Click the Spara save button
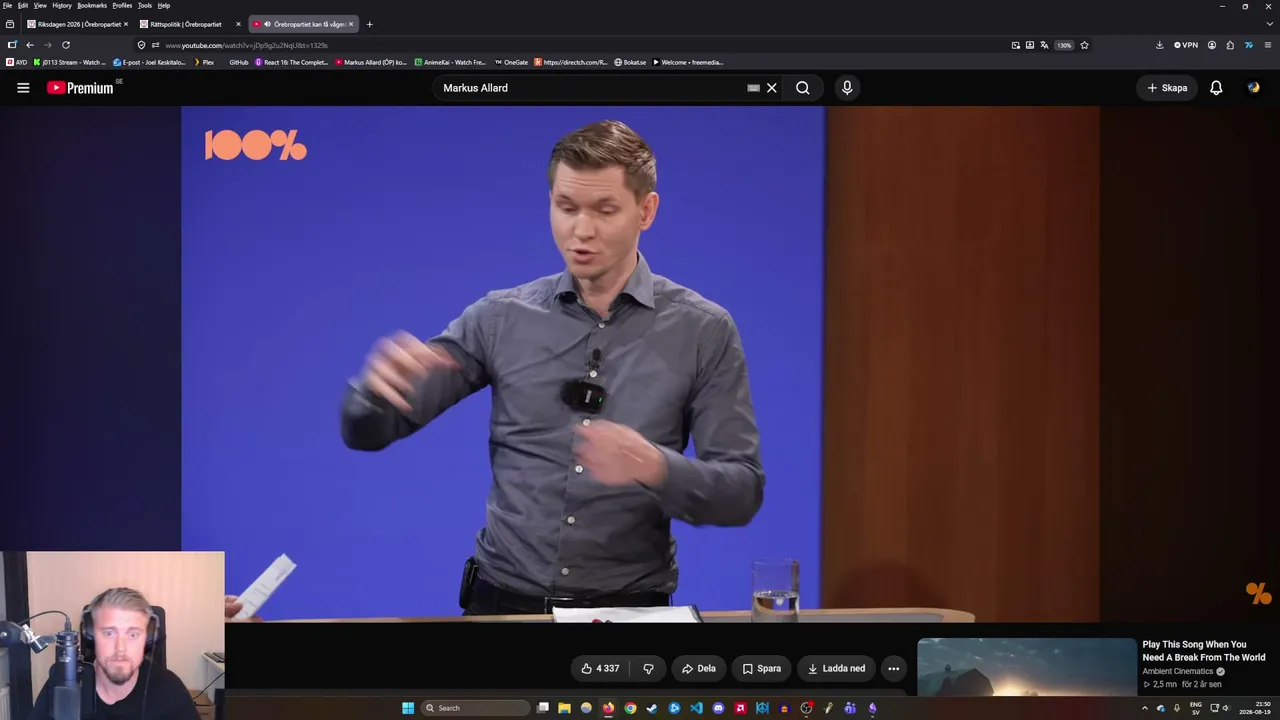 click(761, 669)
